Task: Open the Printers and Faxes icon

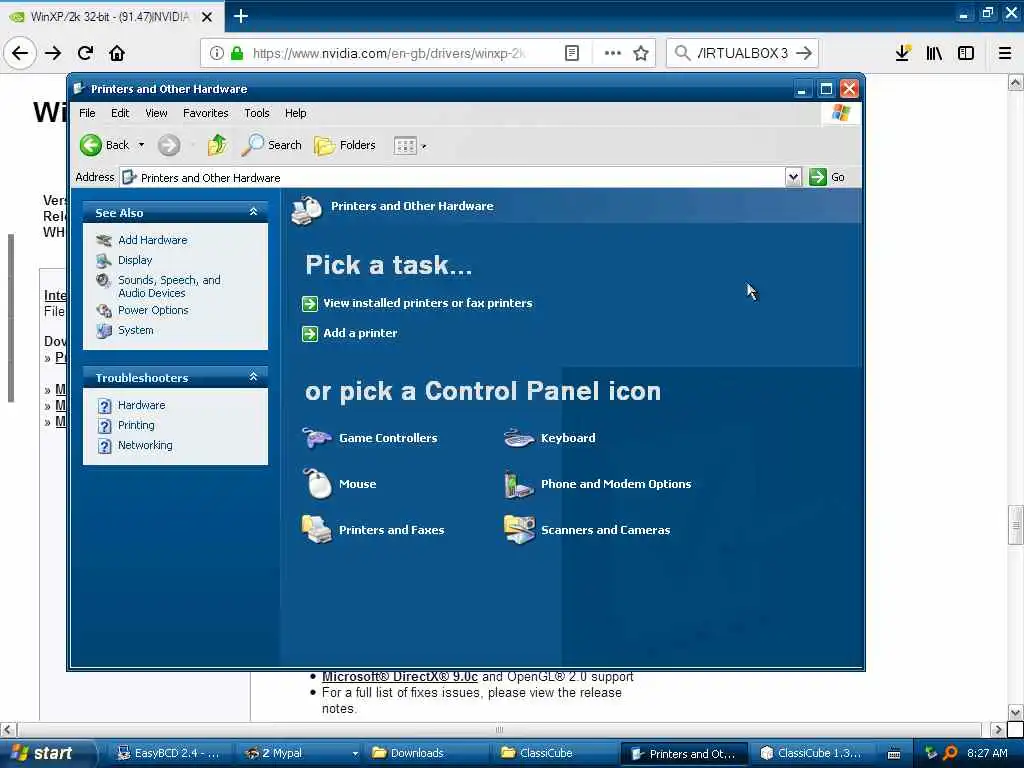Action: coord(373,530)
